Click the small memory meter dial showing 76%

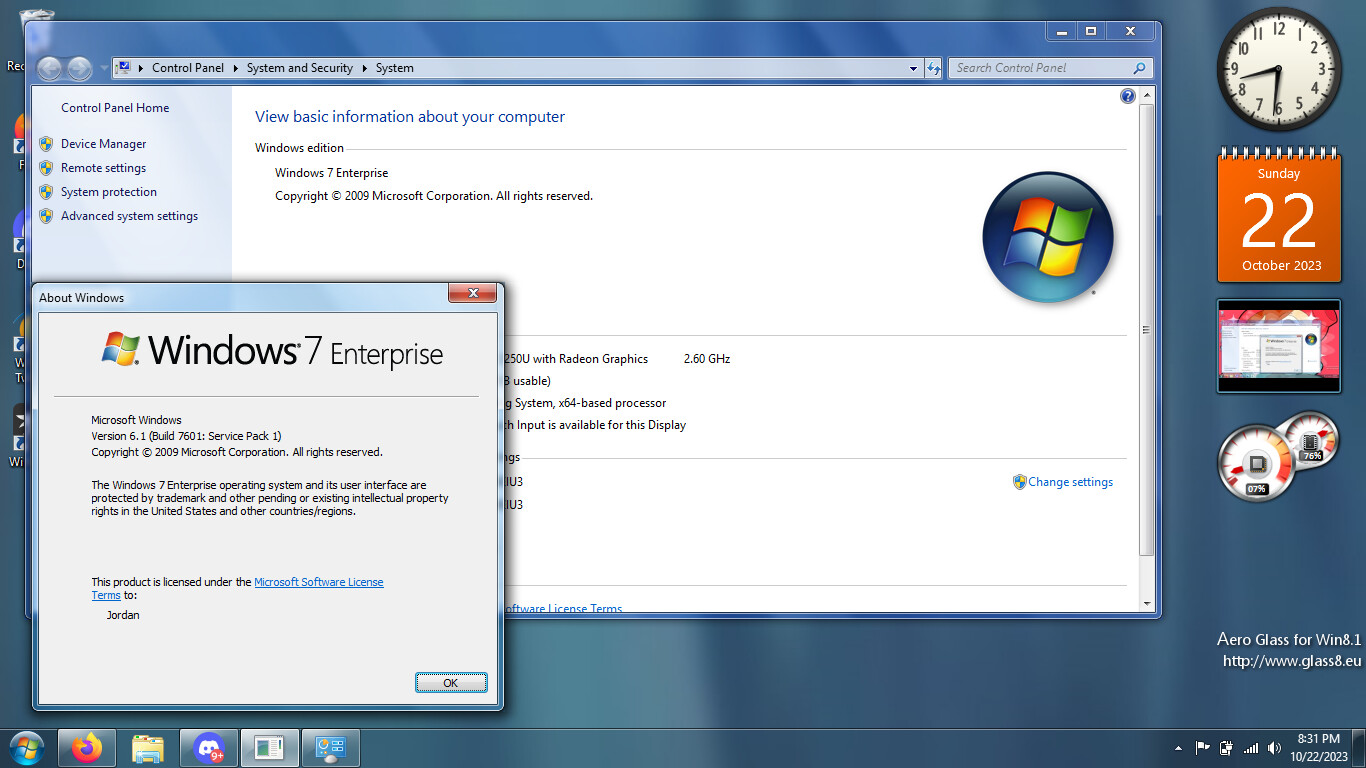(1311, 439)
